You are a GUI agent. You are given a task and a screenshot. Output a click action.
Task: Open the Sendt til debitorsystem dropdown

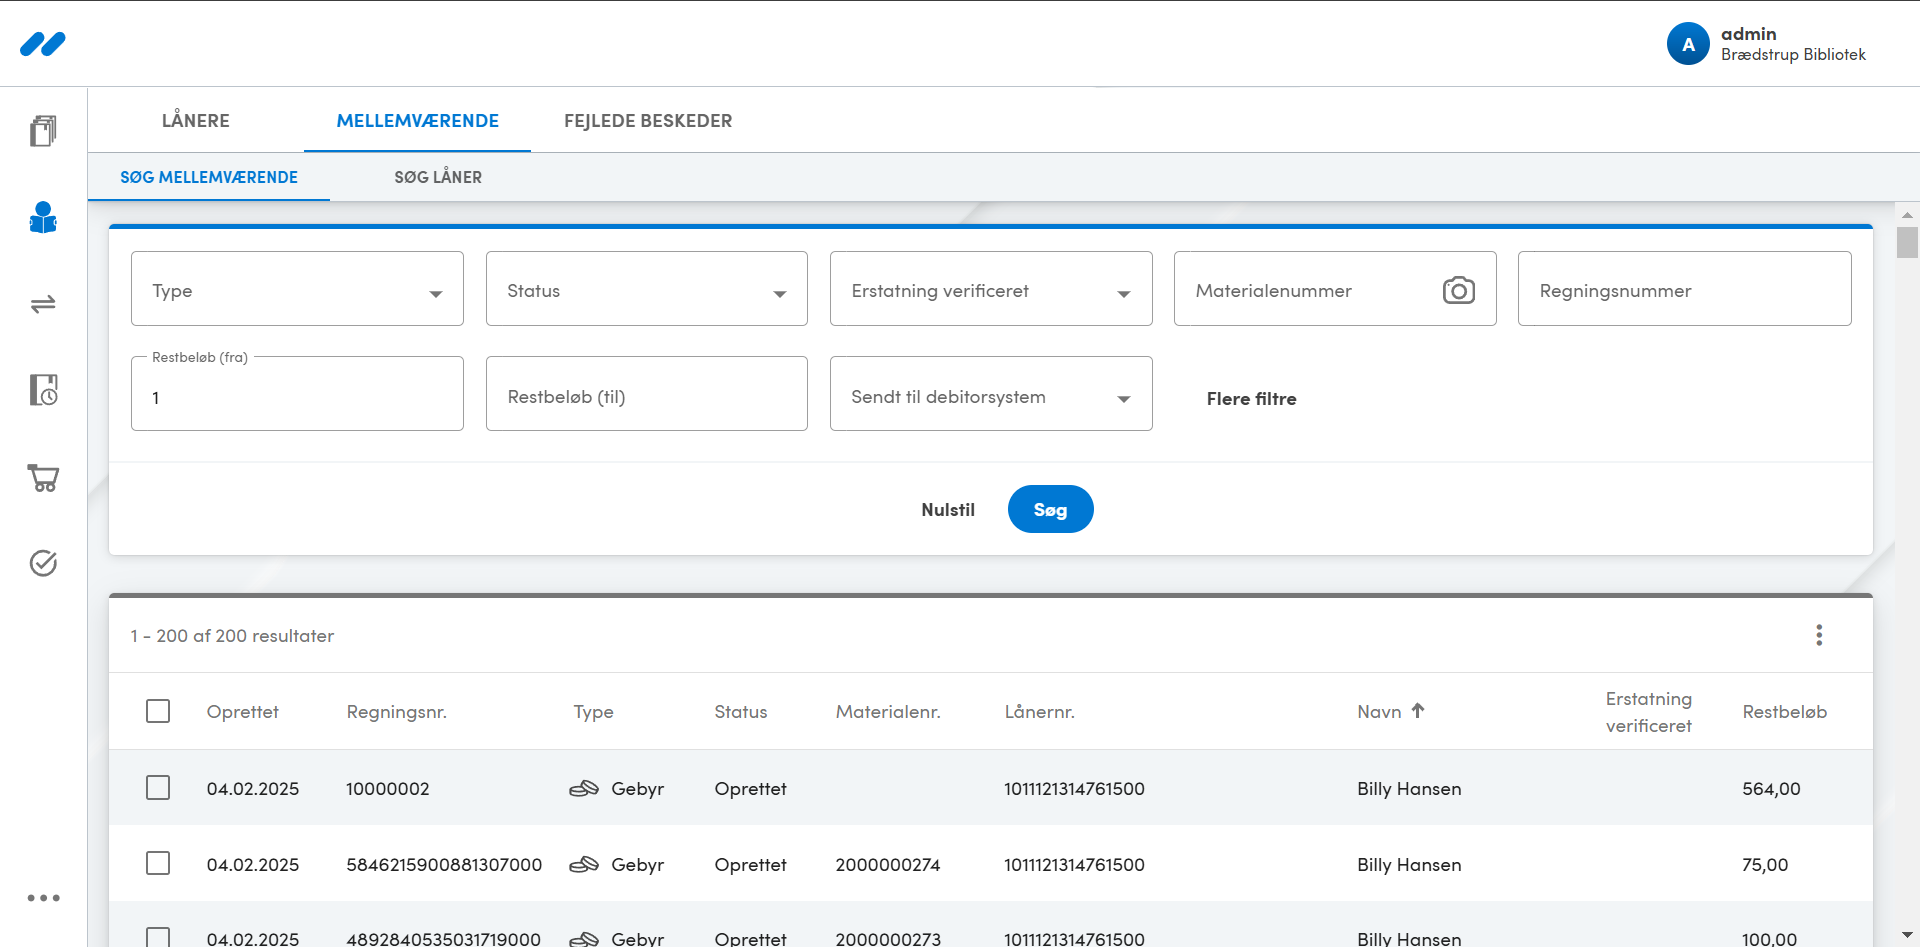click(991, 394)
